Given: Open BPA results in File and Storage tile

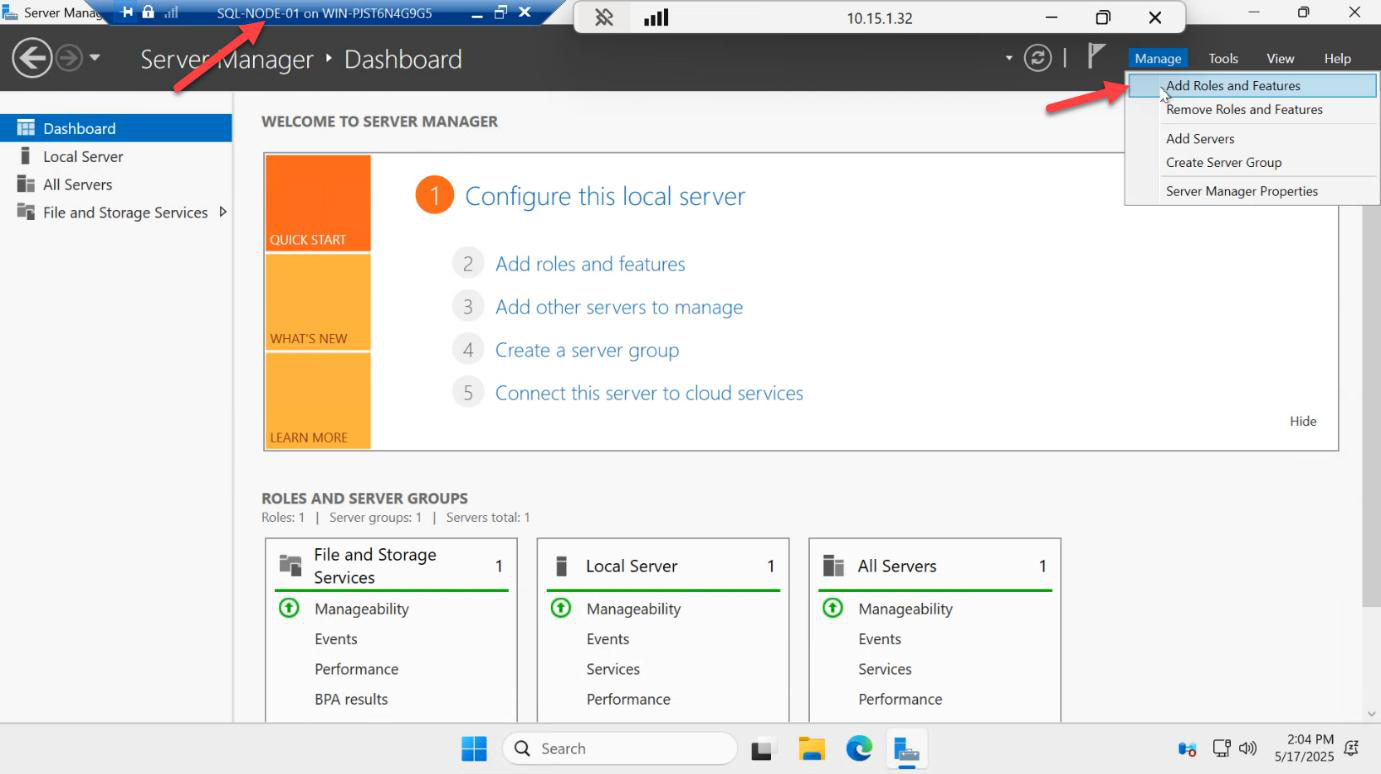Looking at the screenshot, I should pos(351,699).
